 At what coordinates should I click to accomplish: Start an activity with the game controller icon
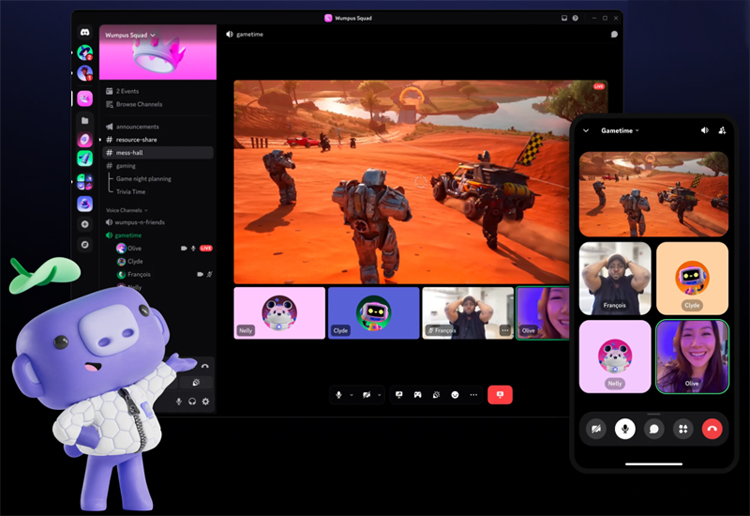[x=418, y=395]
